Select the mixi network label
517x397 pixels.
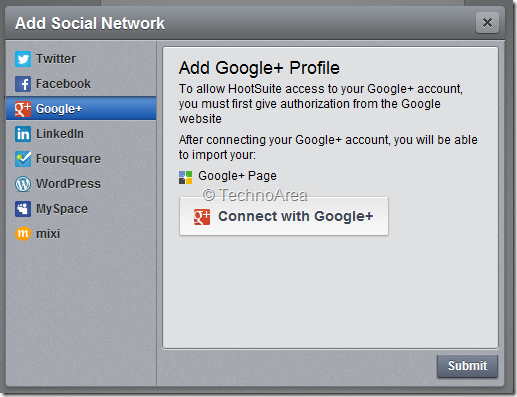coord(48,234)
